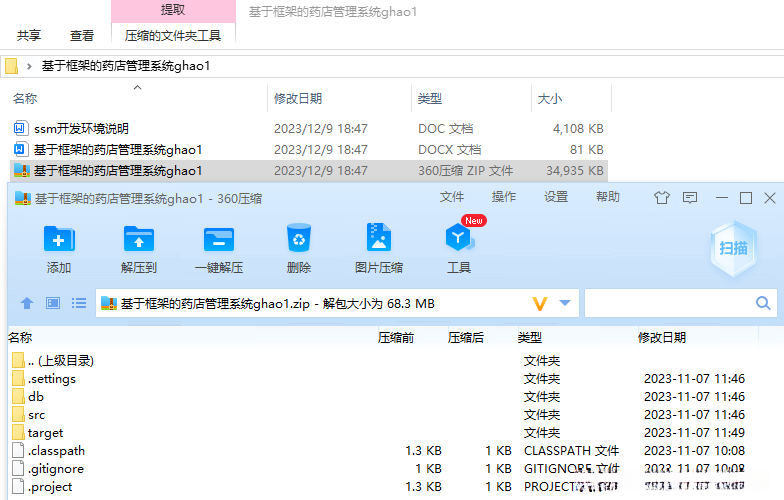This screenshot has height=500, width=784.
Task: Click the 添加 (Add) icon in 360压缩
Action: tap(59, 238)
